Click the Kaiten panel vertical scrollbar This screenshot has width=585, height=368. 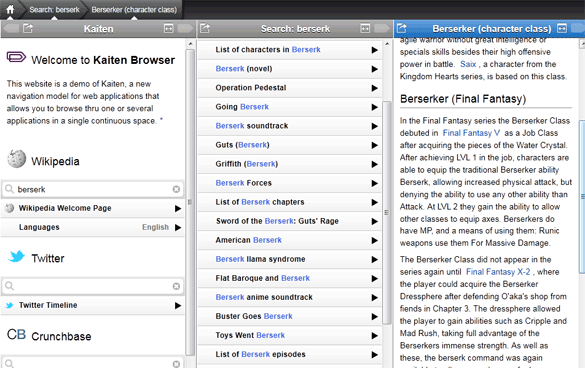pyautogui.click(x=190, y=202)
